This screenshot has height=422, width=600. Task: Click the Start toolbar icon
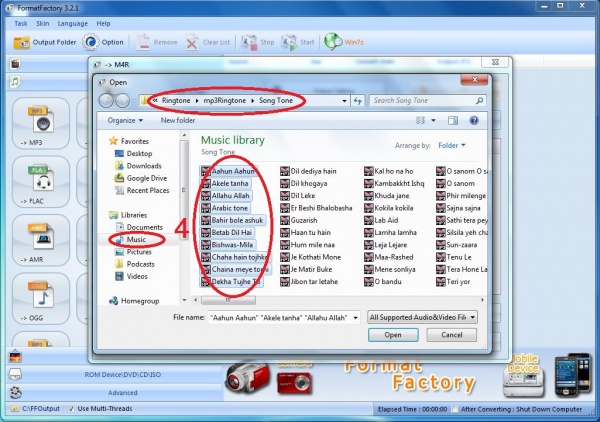coord(289,42)
